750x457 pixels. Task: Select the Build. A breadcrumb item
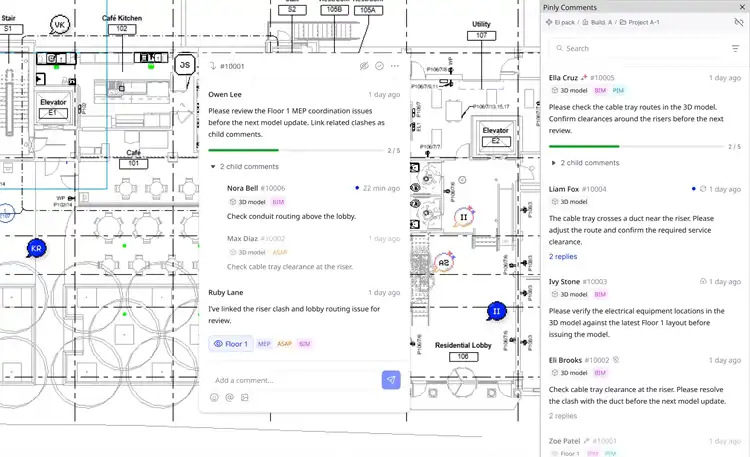[x=597, y=22]
